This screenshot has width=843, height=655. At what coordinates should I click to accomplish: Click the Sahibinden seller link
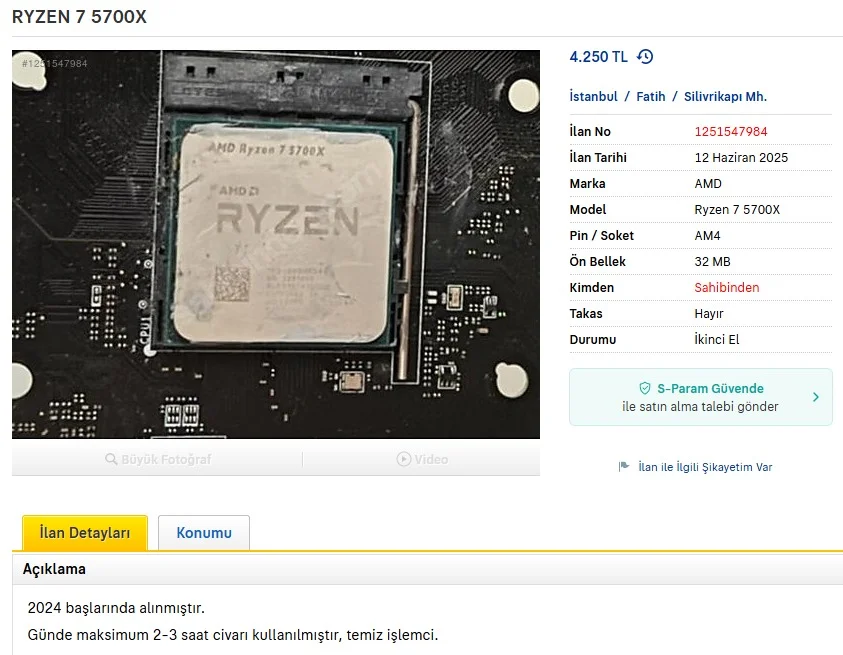pos(727,288)
